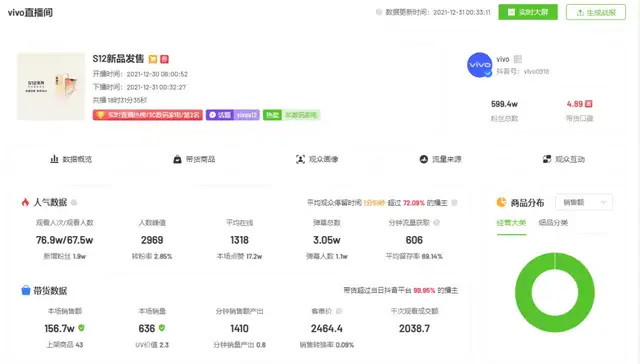Click the 开播时间 2021-12-30 line
Viewport: 640px width, 364px height.
(140, 74)
